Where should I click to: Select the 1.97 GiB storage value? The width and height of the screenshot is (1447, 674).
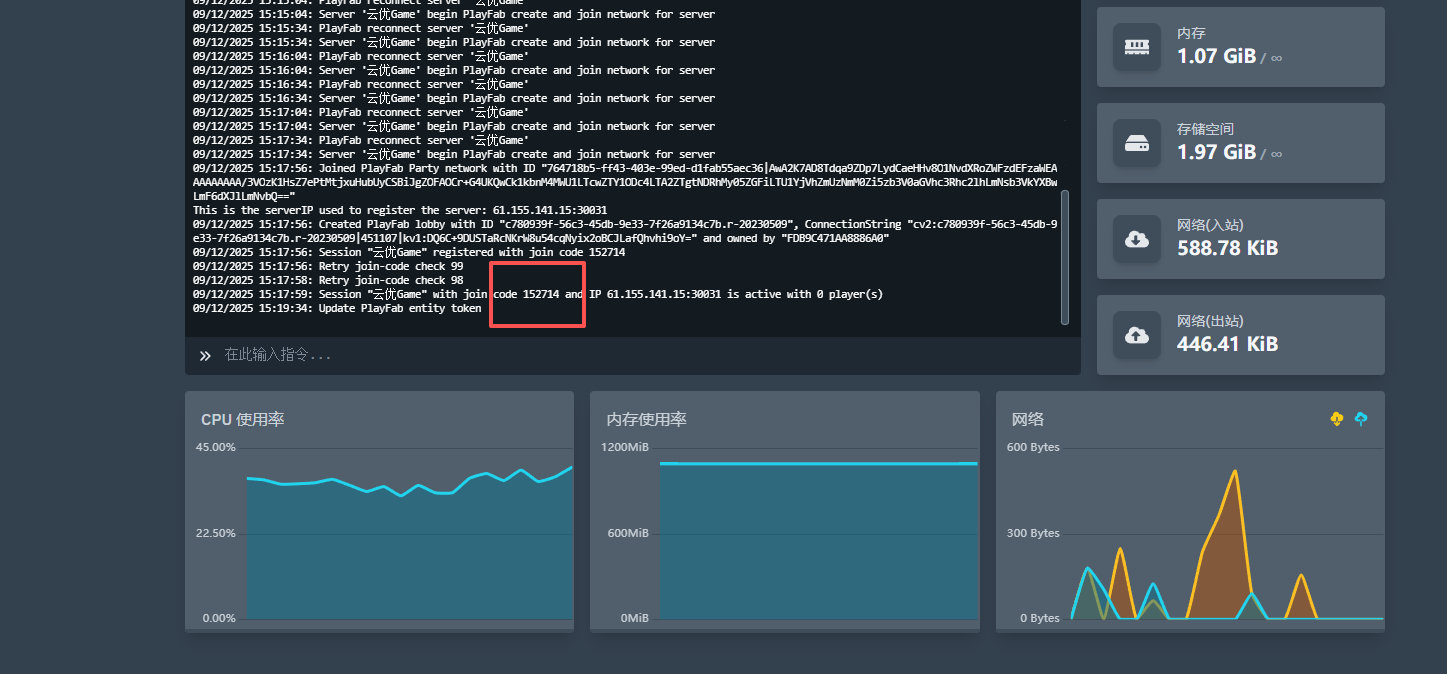[1216, 153]
